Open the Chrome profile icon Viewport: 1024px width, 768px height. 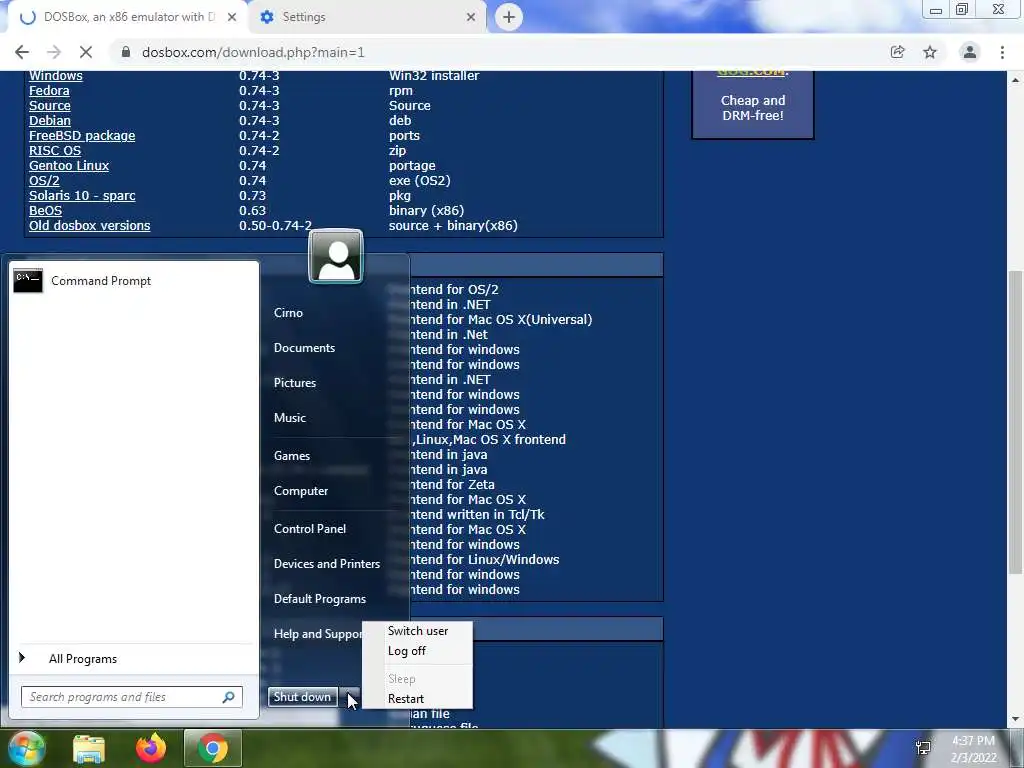click(970, 52)
